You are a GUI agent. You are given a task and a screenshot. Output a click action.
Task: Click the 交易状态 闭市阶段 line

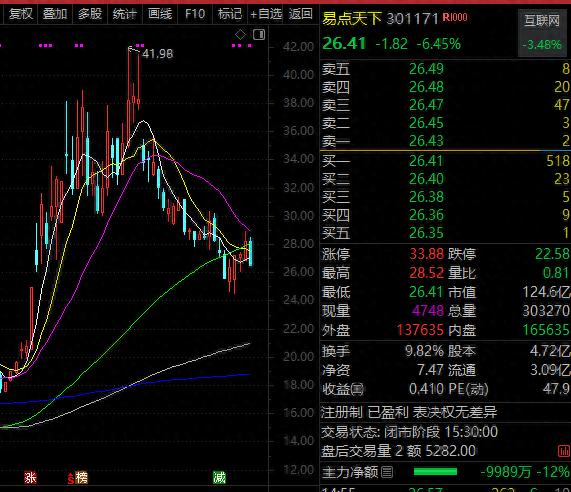pos(409,432)
